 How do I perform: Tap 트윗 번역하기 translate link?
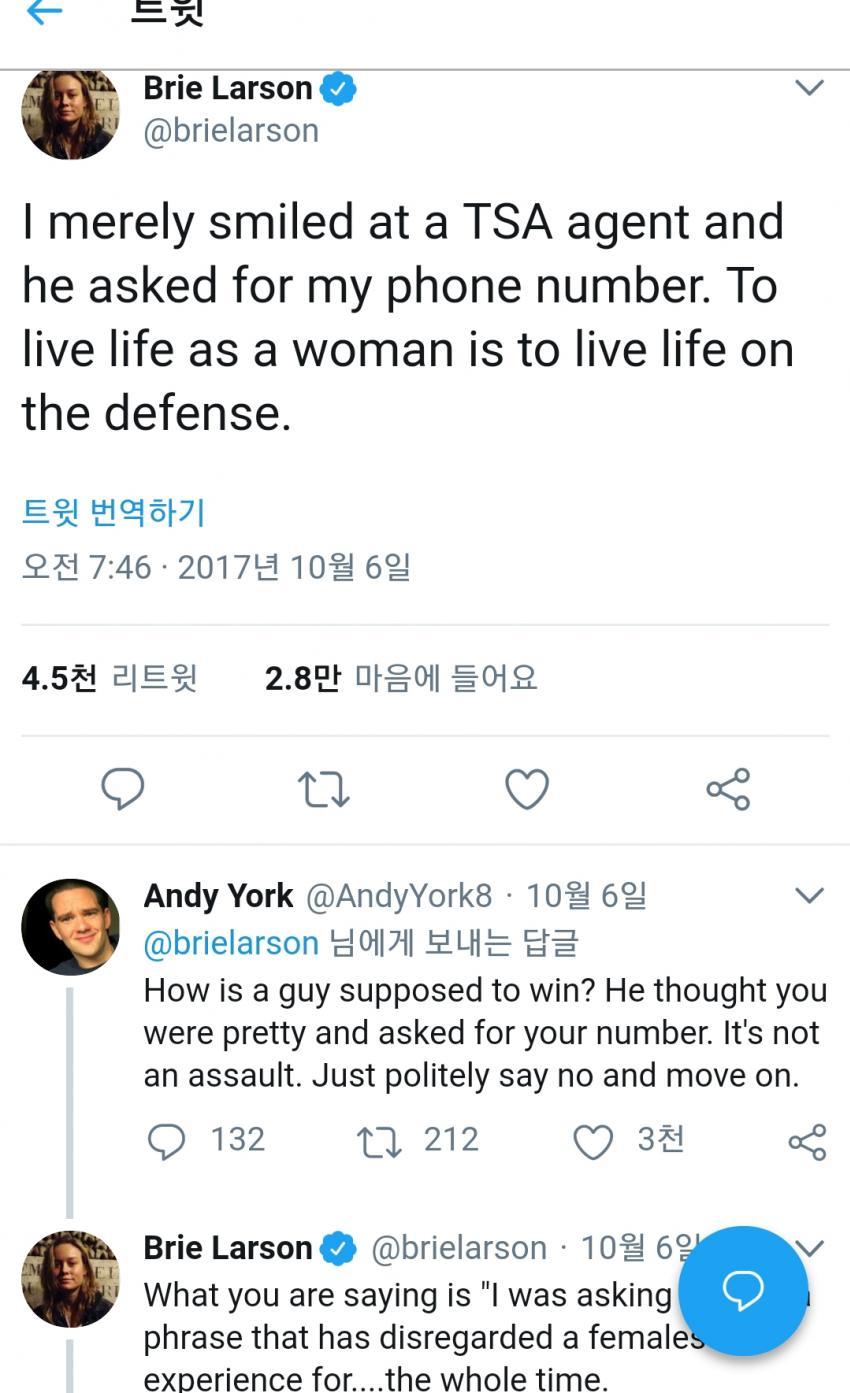tap(113, 512)
